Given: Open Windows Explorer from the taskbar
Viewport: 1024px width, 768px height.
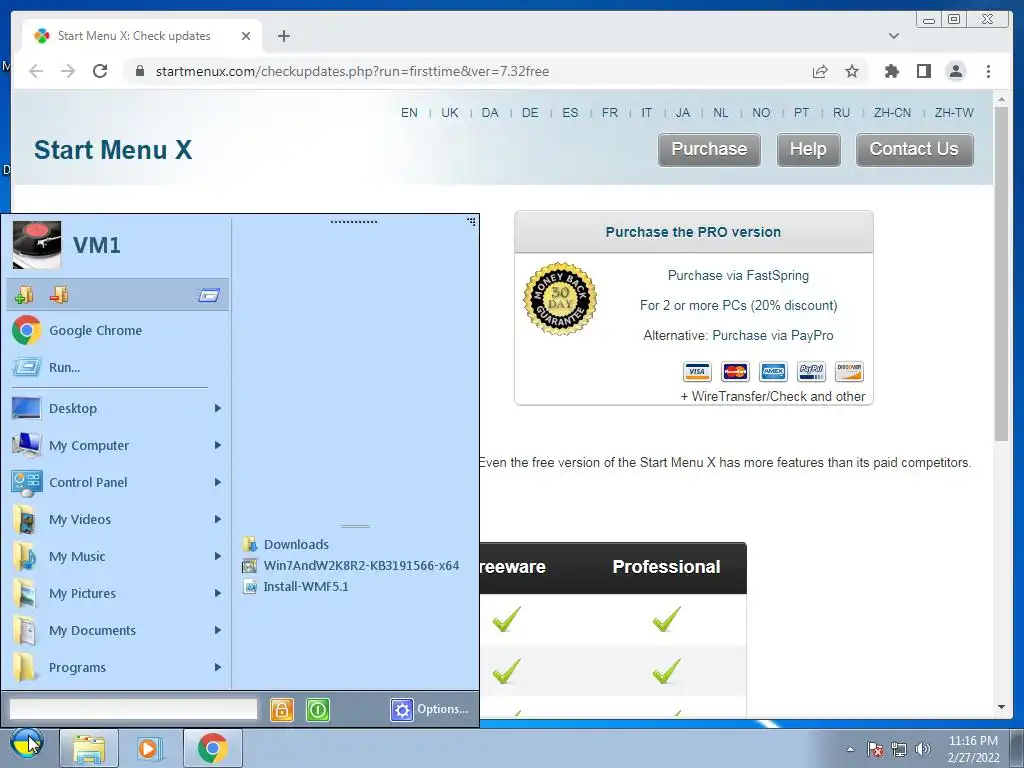Looking at the screenshot, I should tap(89, 748).
